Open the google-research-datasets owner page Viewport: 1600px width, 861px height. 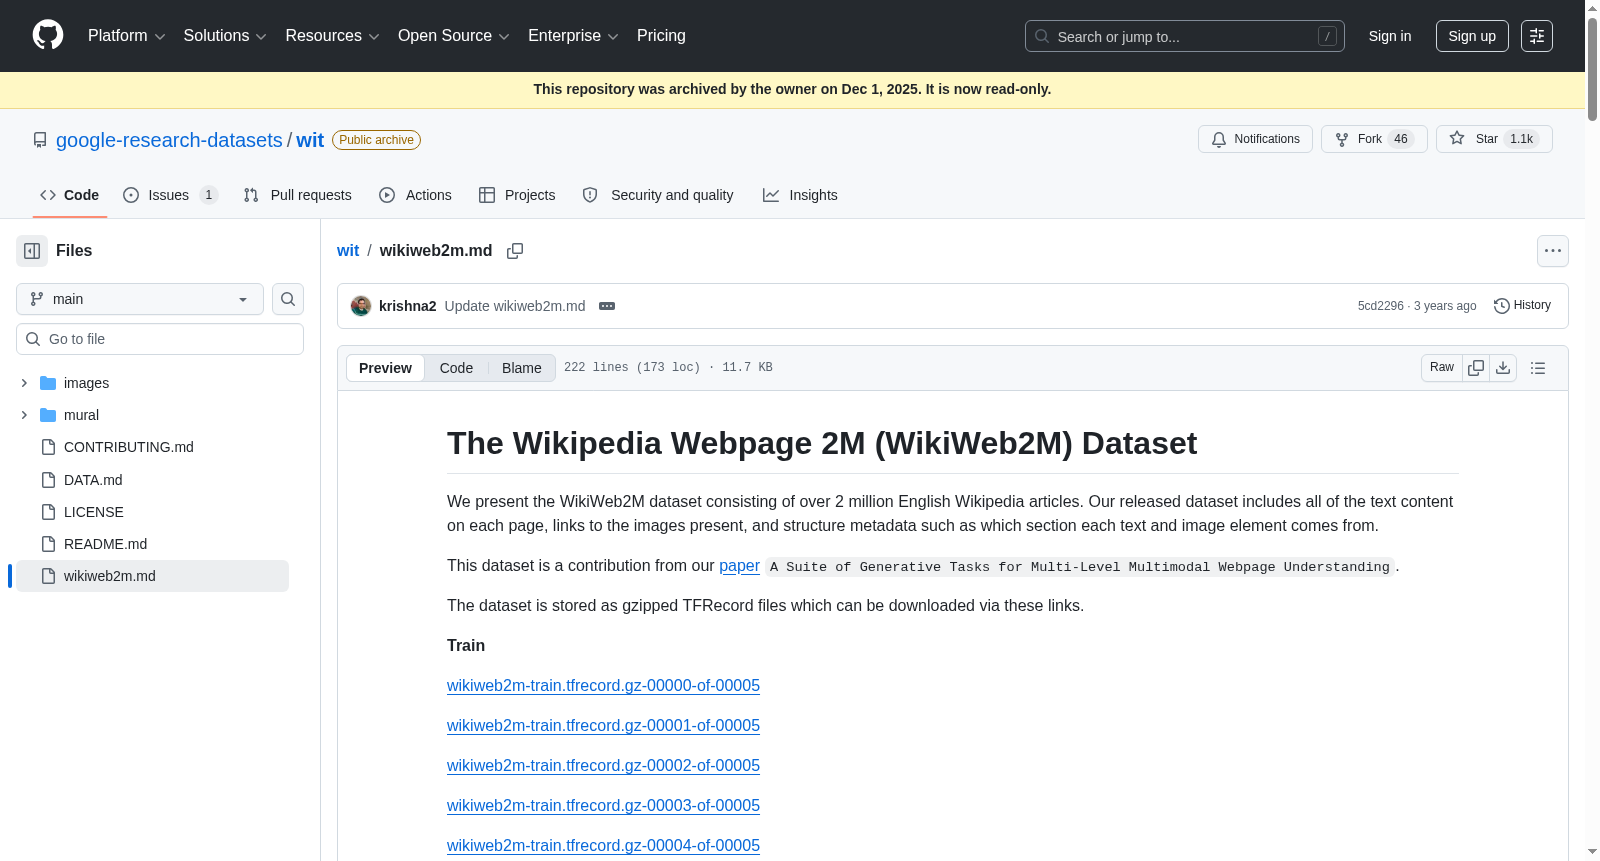pos(169,140)
